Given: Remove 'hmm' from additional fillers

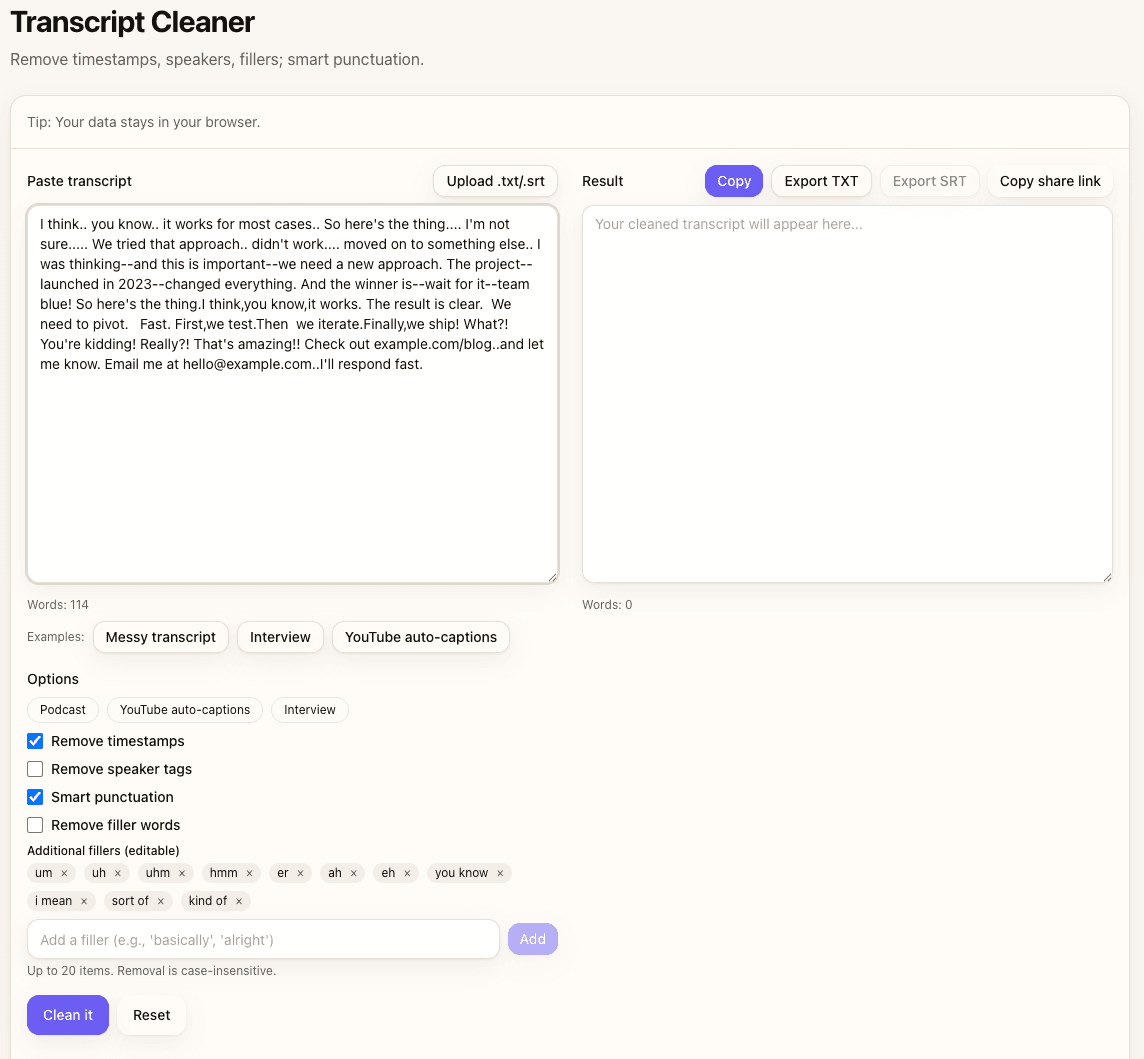Looking at the screenshot, I should pyautogui.click(x=249, y=873).
